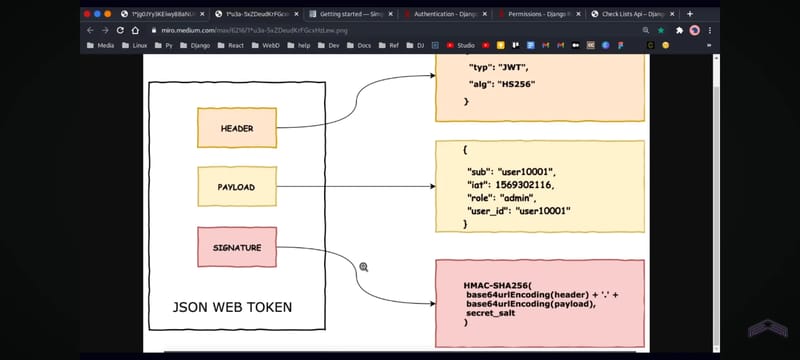800x360 pixels.
Task: Open the Figma bookmark icon
Action: [620, 45]
